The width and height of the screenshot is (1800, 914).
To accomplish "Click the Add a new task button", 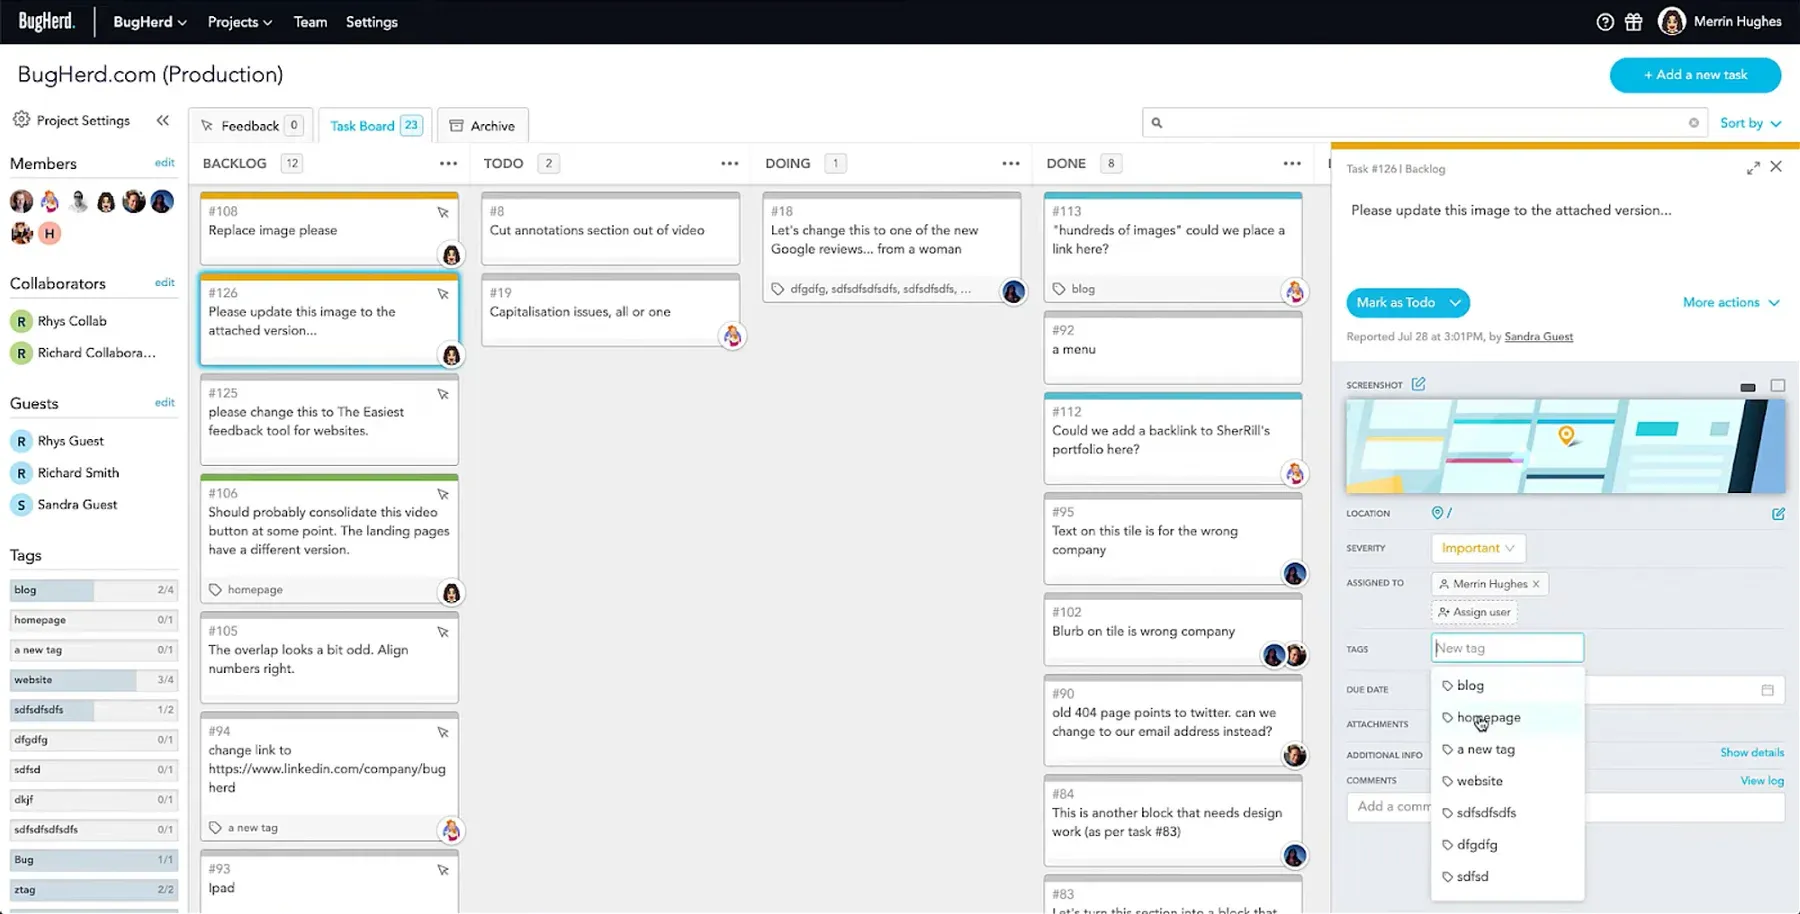I will tap(1694, 74).
